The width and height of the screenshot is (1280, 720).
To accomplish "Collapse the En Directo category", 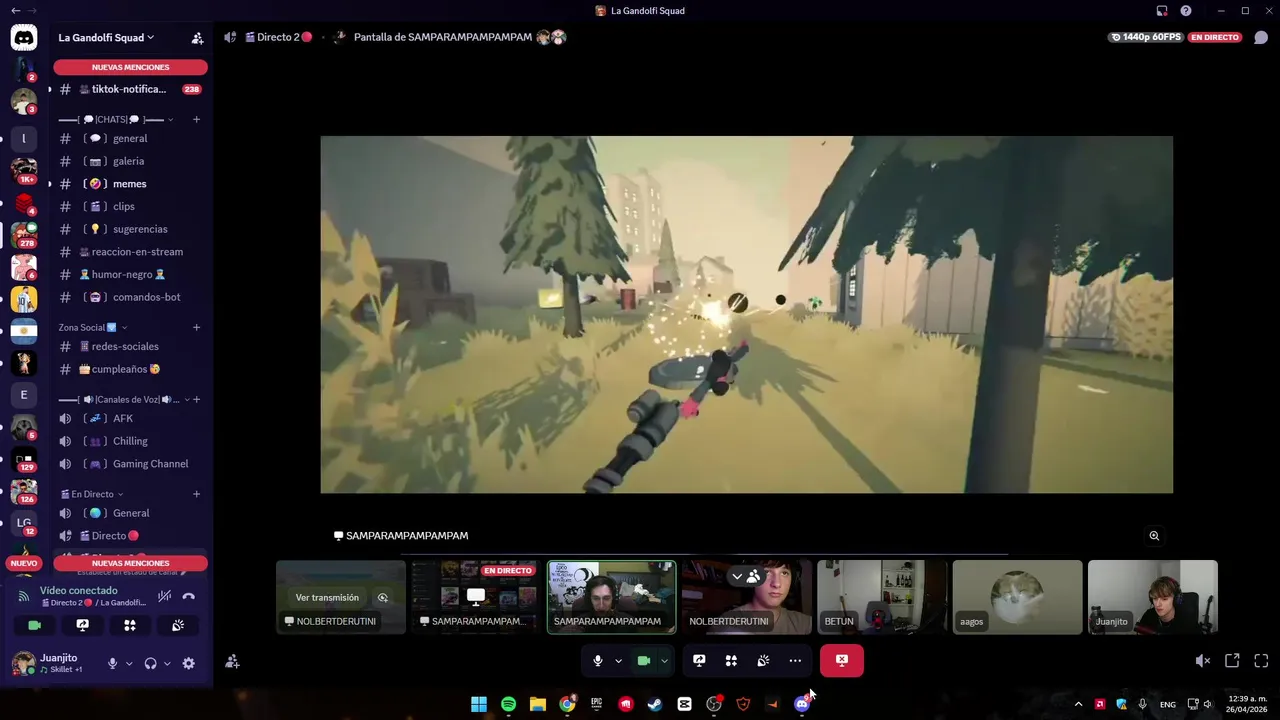I will (x=92, y=494).
